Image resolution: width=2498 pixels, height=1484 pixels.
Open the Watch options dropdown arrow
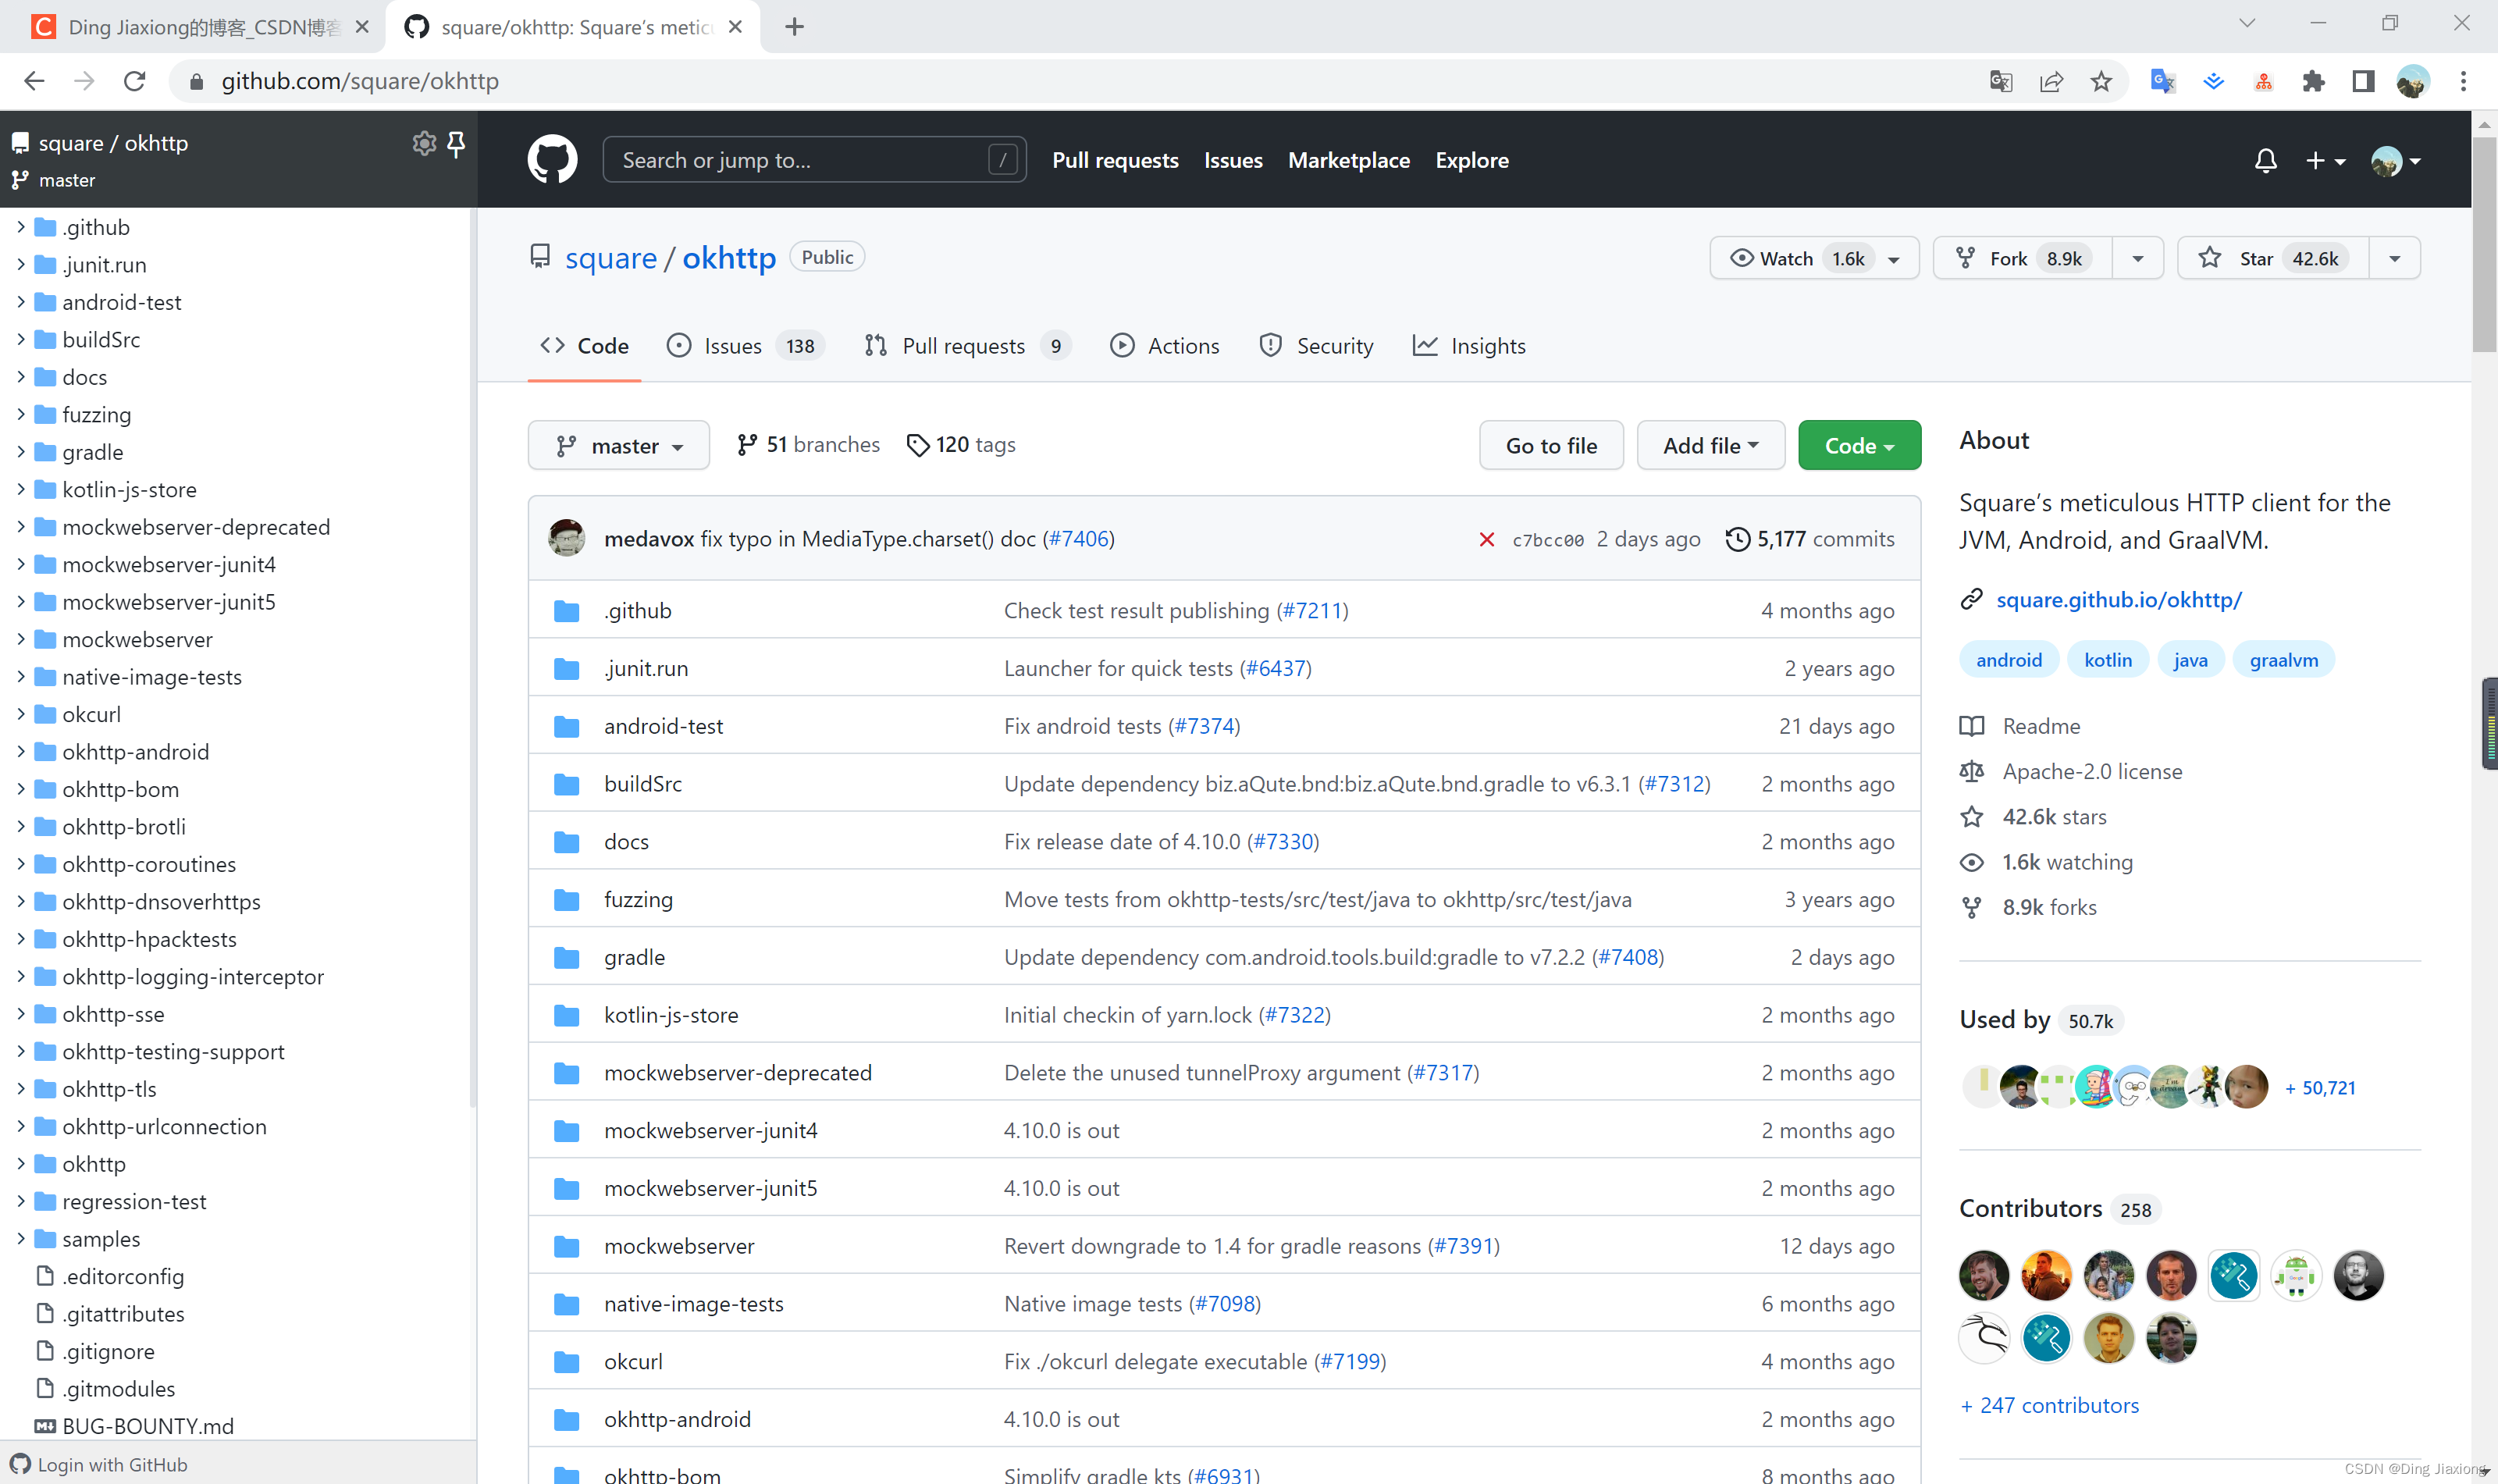click(x=1894, y=259)
